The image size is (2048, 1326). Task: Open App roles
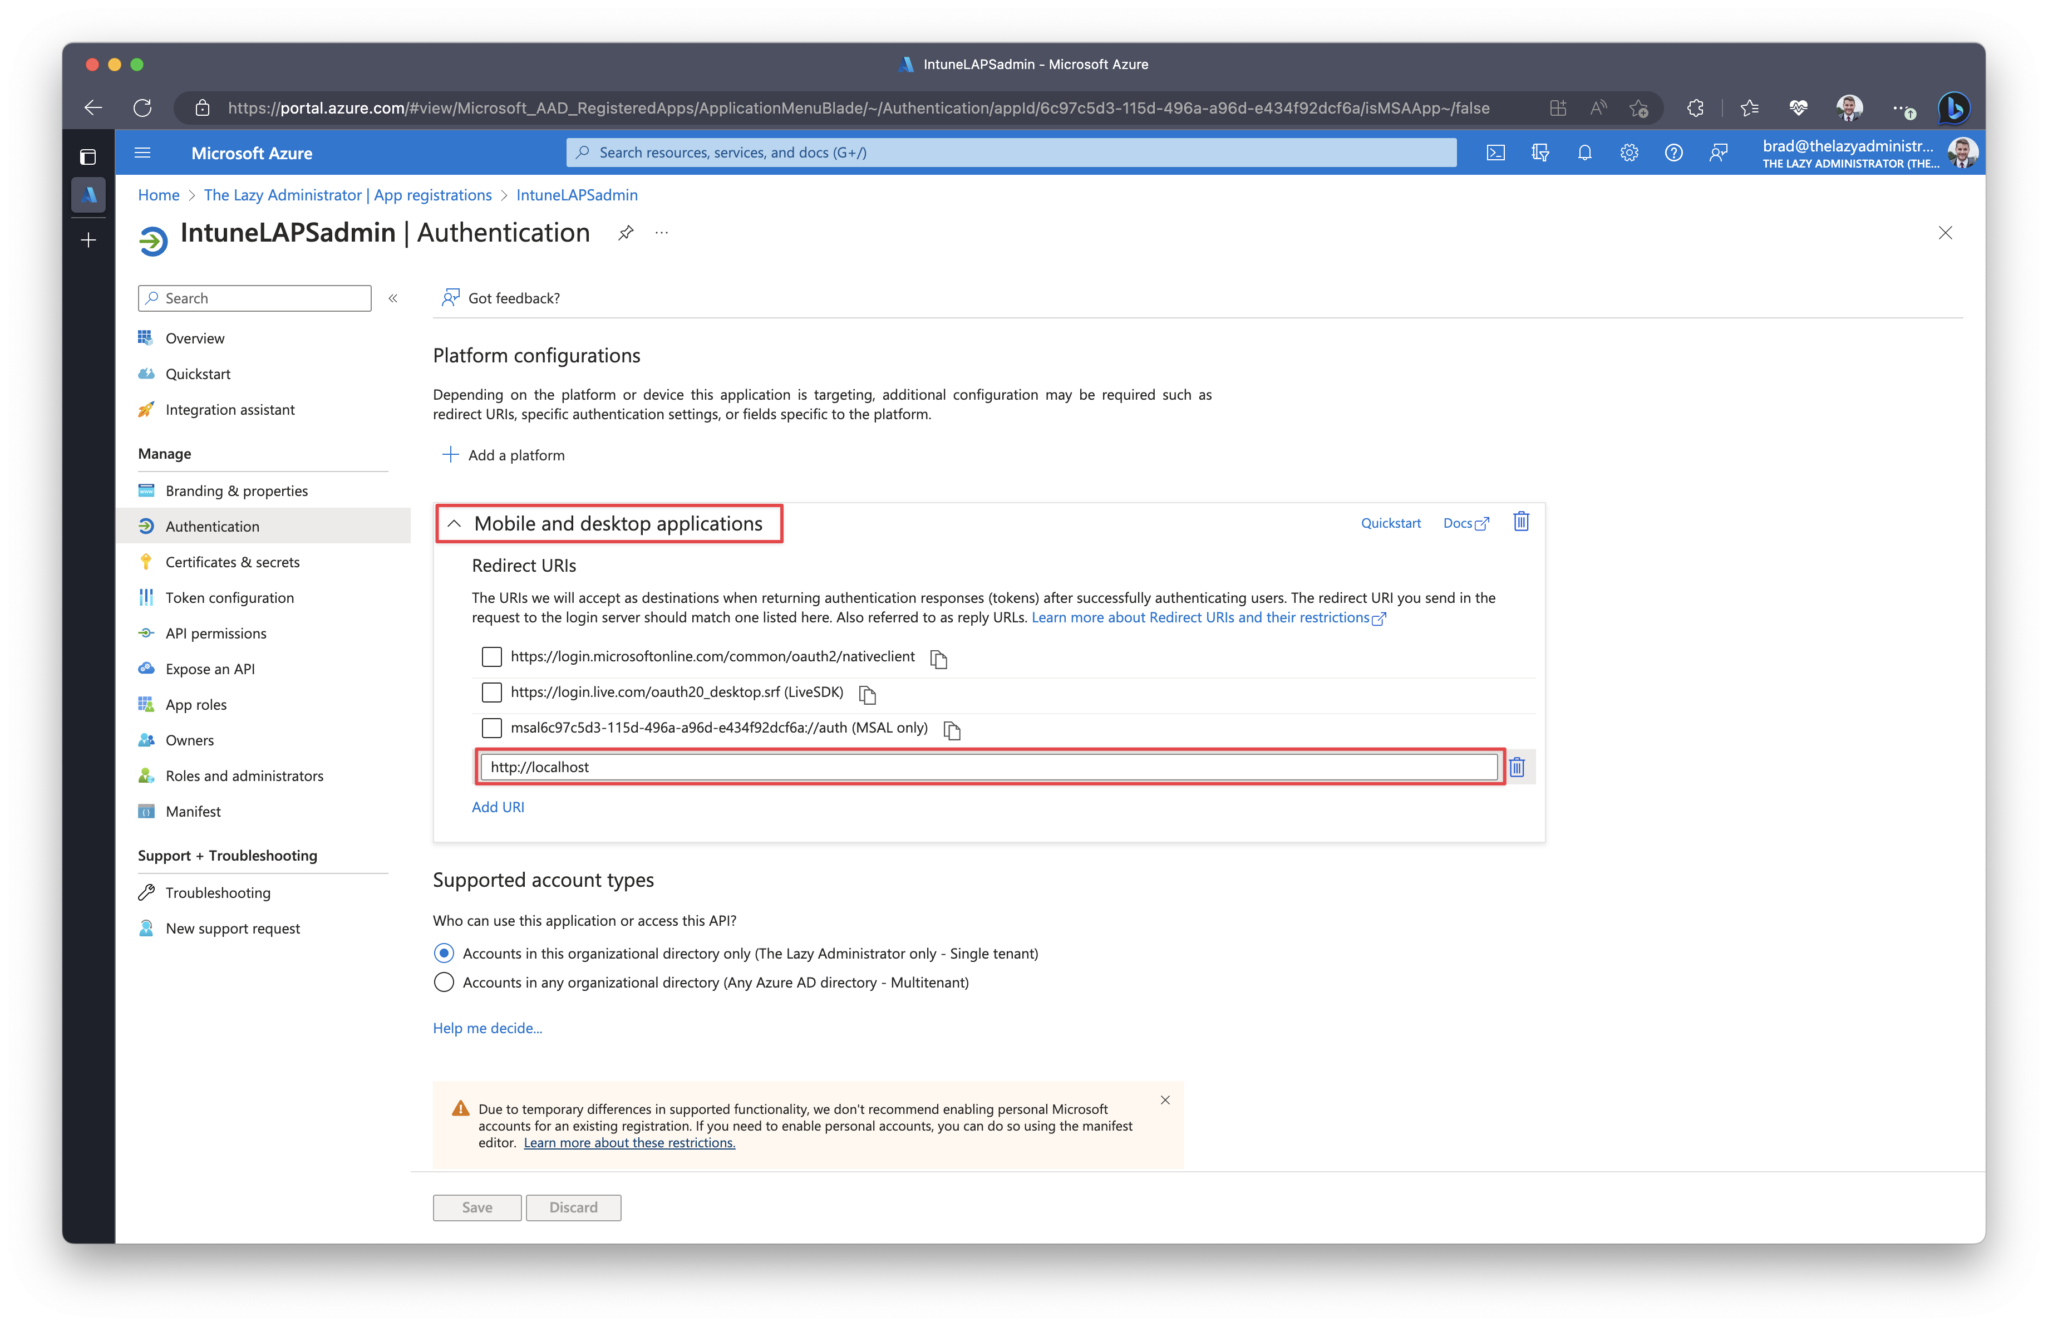[x=196, y=705]
